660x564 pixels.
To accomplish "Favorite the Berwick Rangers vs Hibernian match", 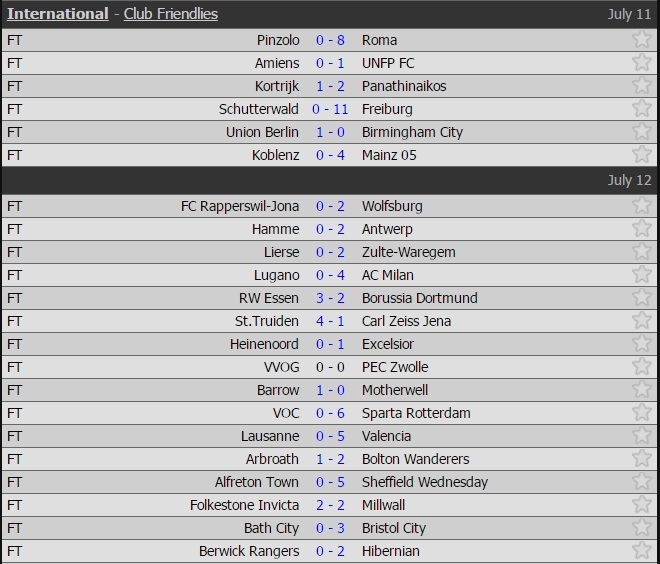I will coord(641,551).
